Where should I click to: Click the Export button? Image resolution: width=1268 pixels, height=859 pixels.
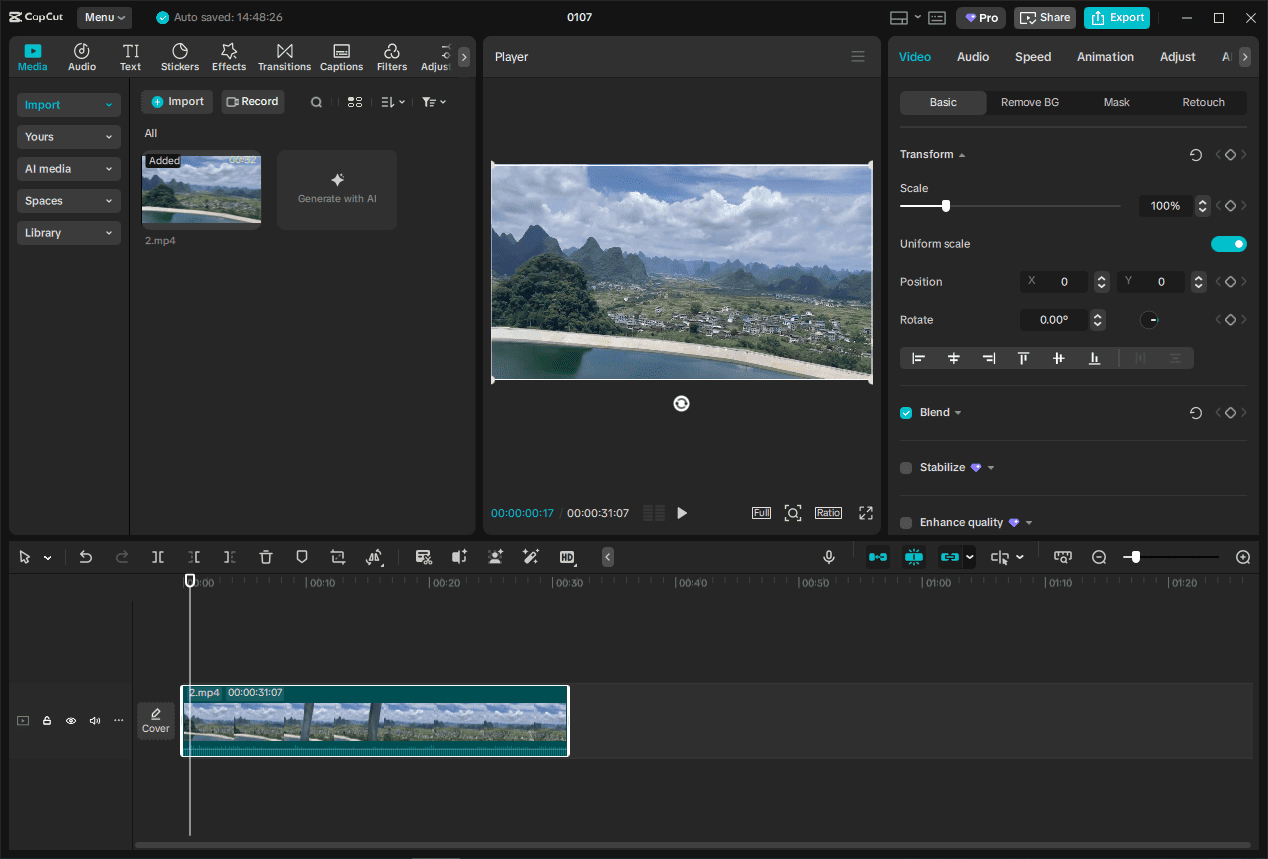tap(1116, 17)
